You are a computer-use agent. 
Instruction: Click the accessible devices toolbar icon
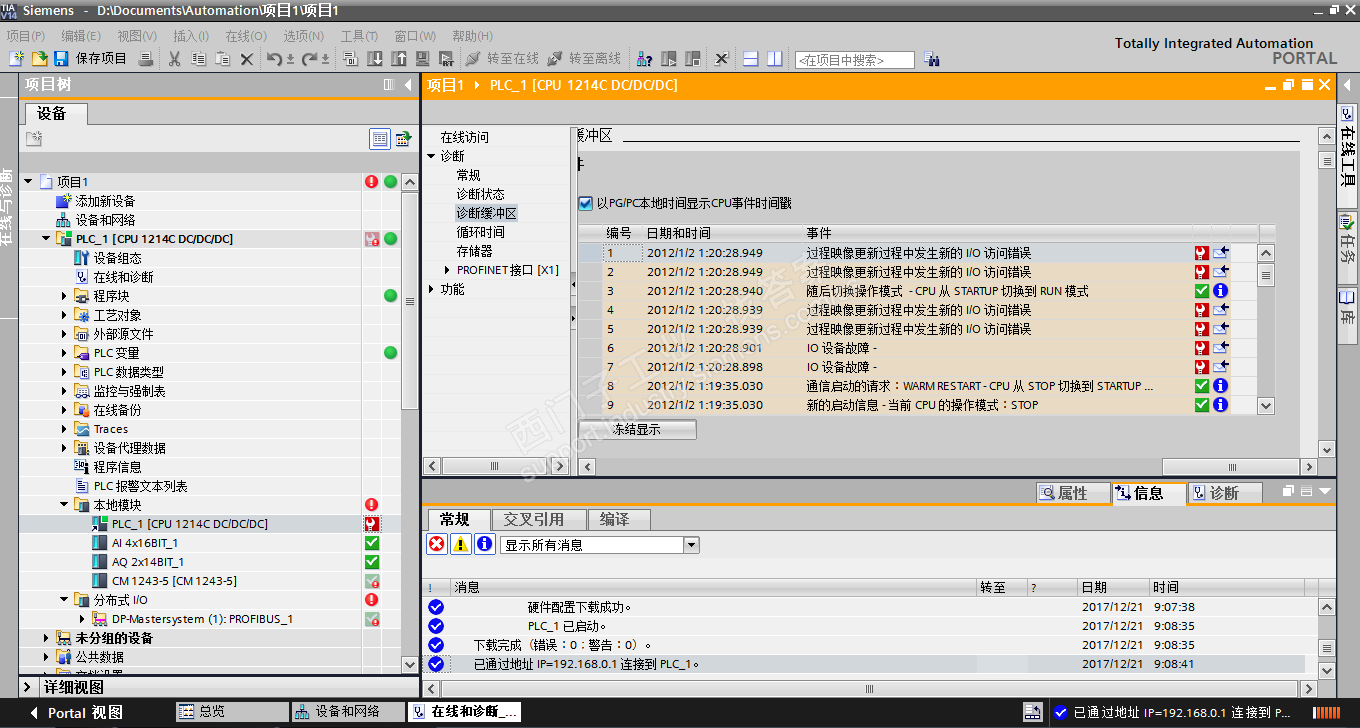[645, 59]
